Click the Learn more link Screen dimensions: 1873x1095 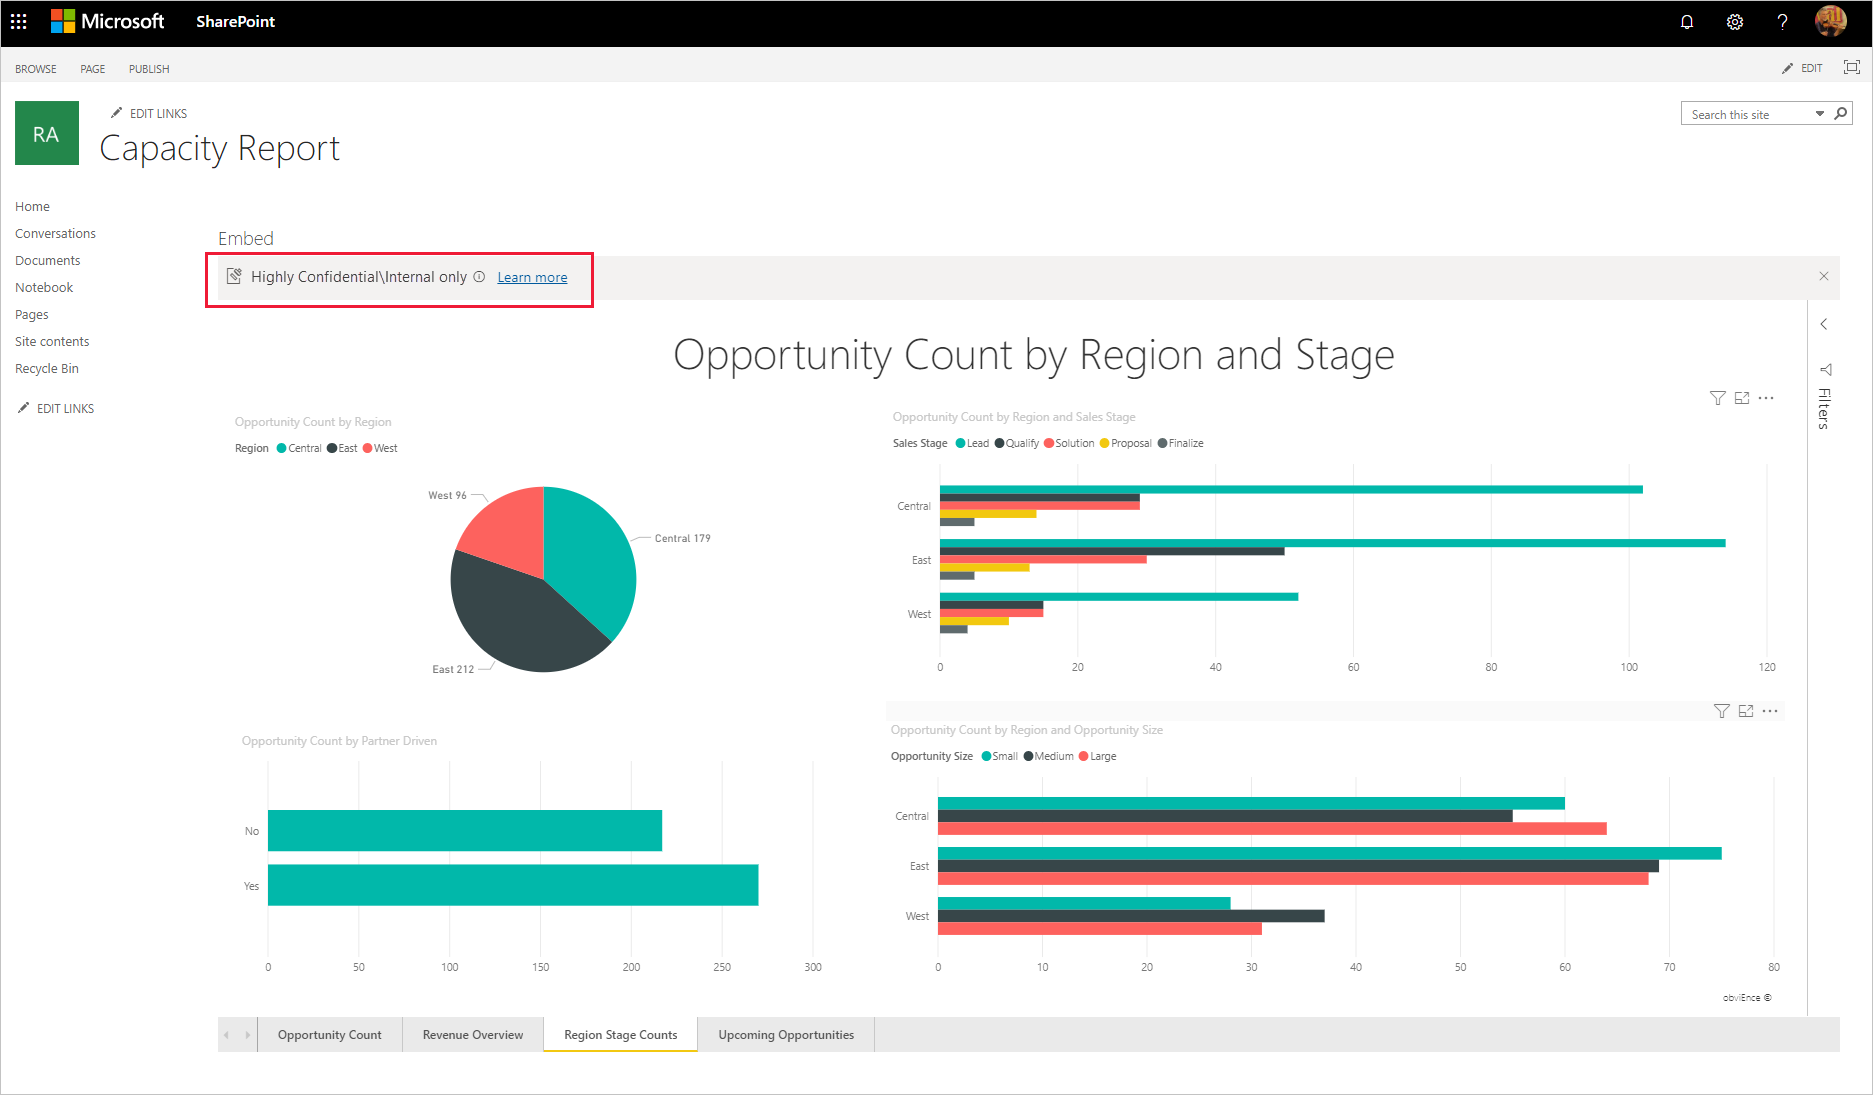[532, 277]
